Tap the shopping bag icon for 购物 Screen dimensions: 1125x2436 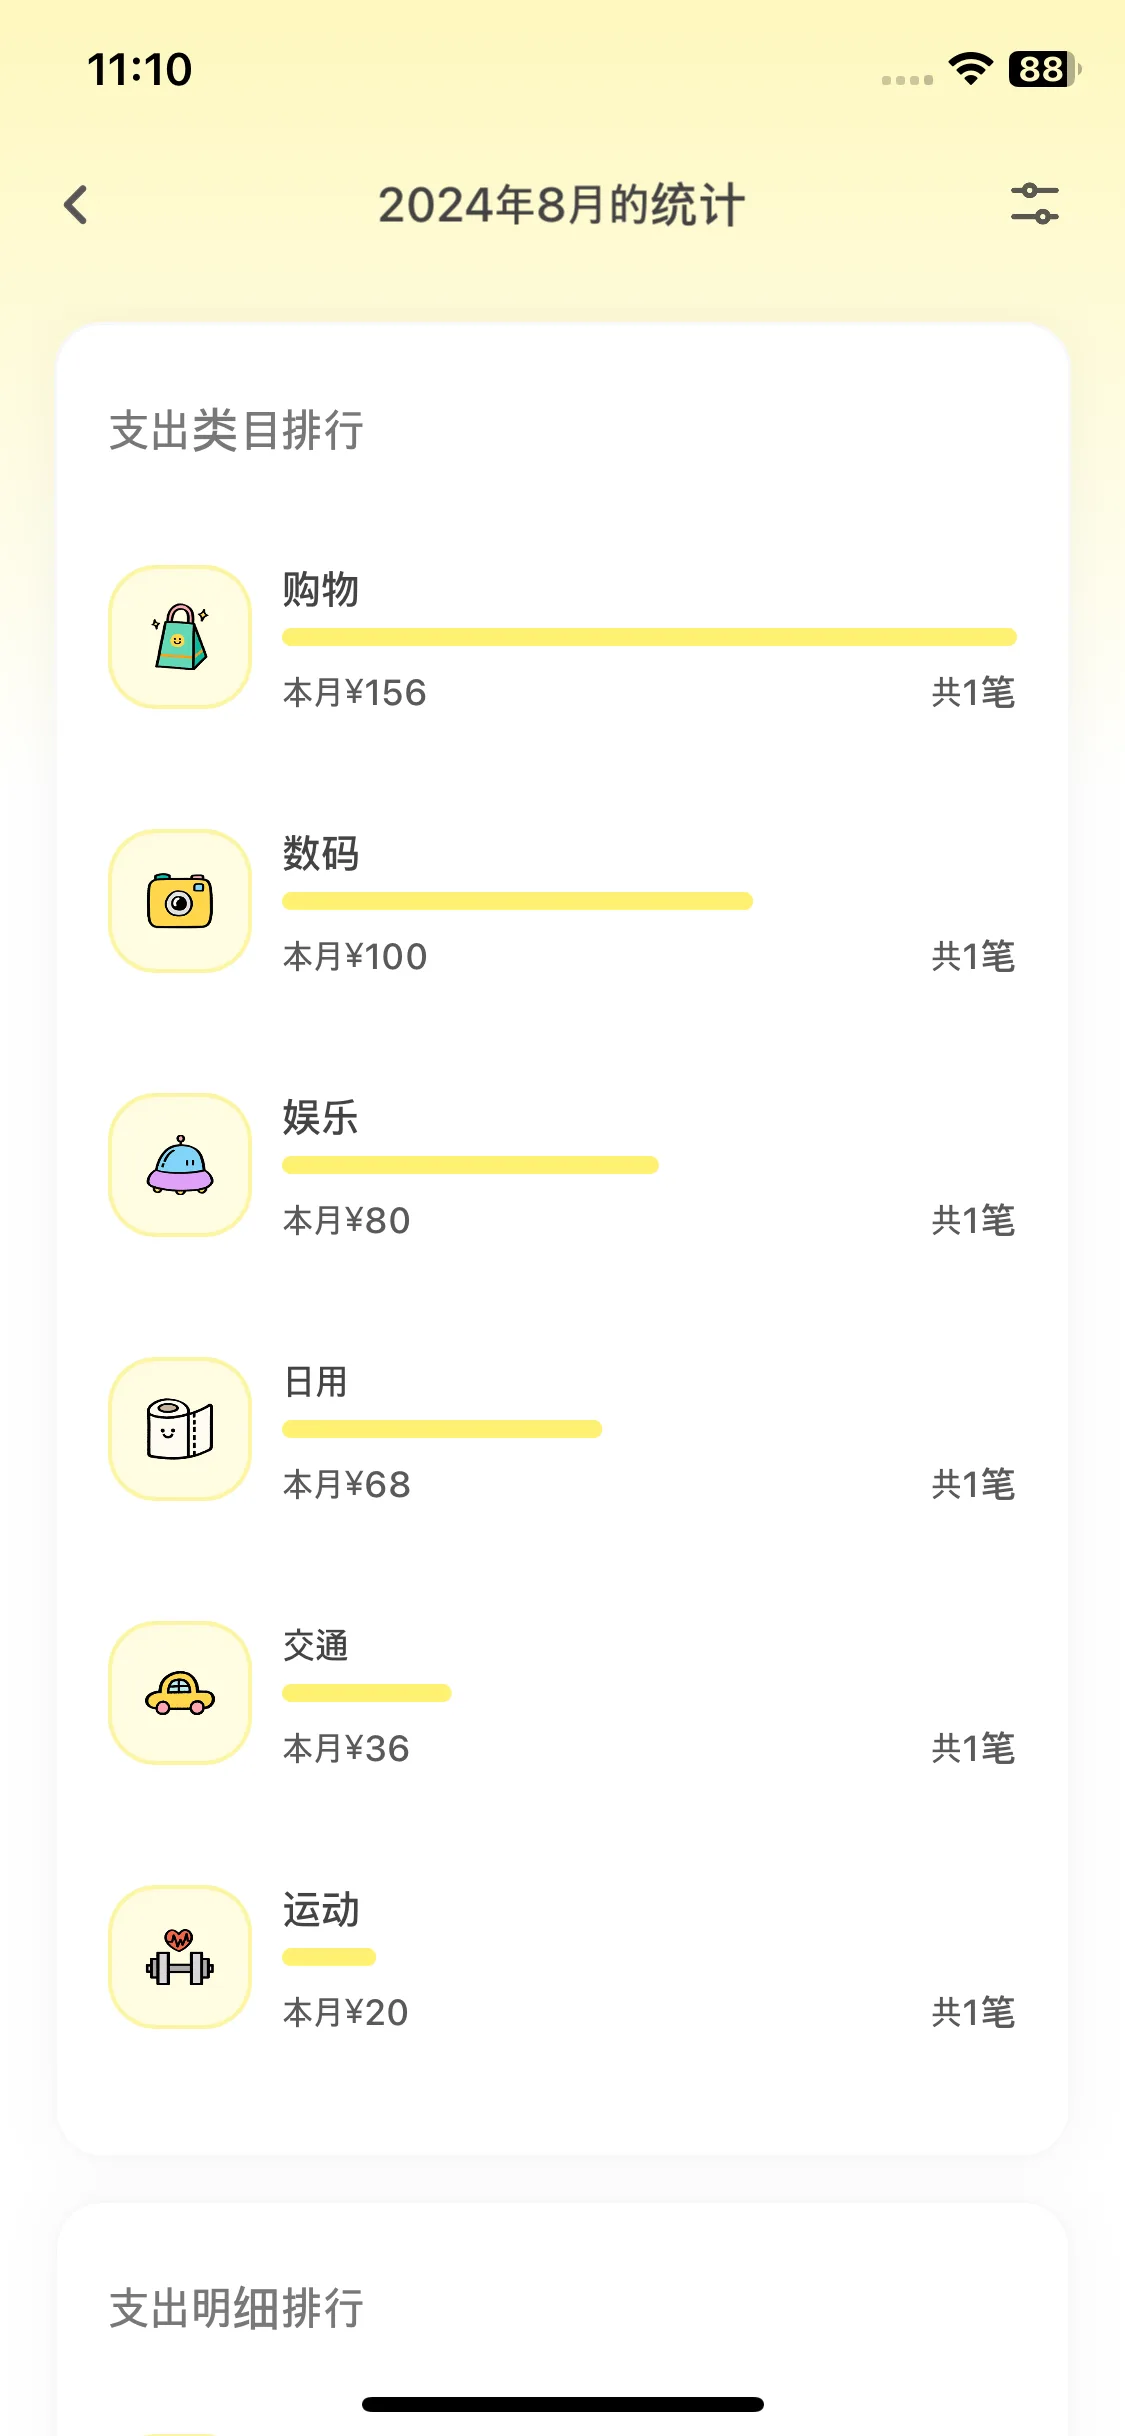click(180, 637)
